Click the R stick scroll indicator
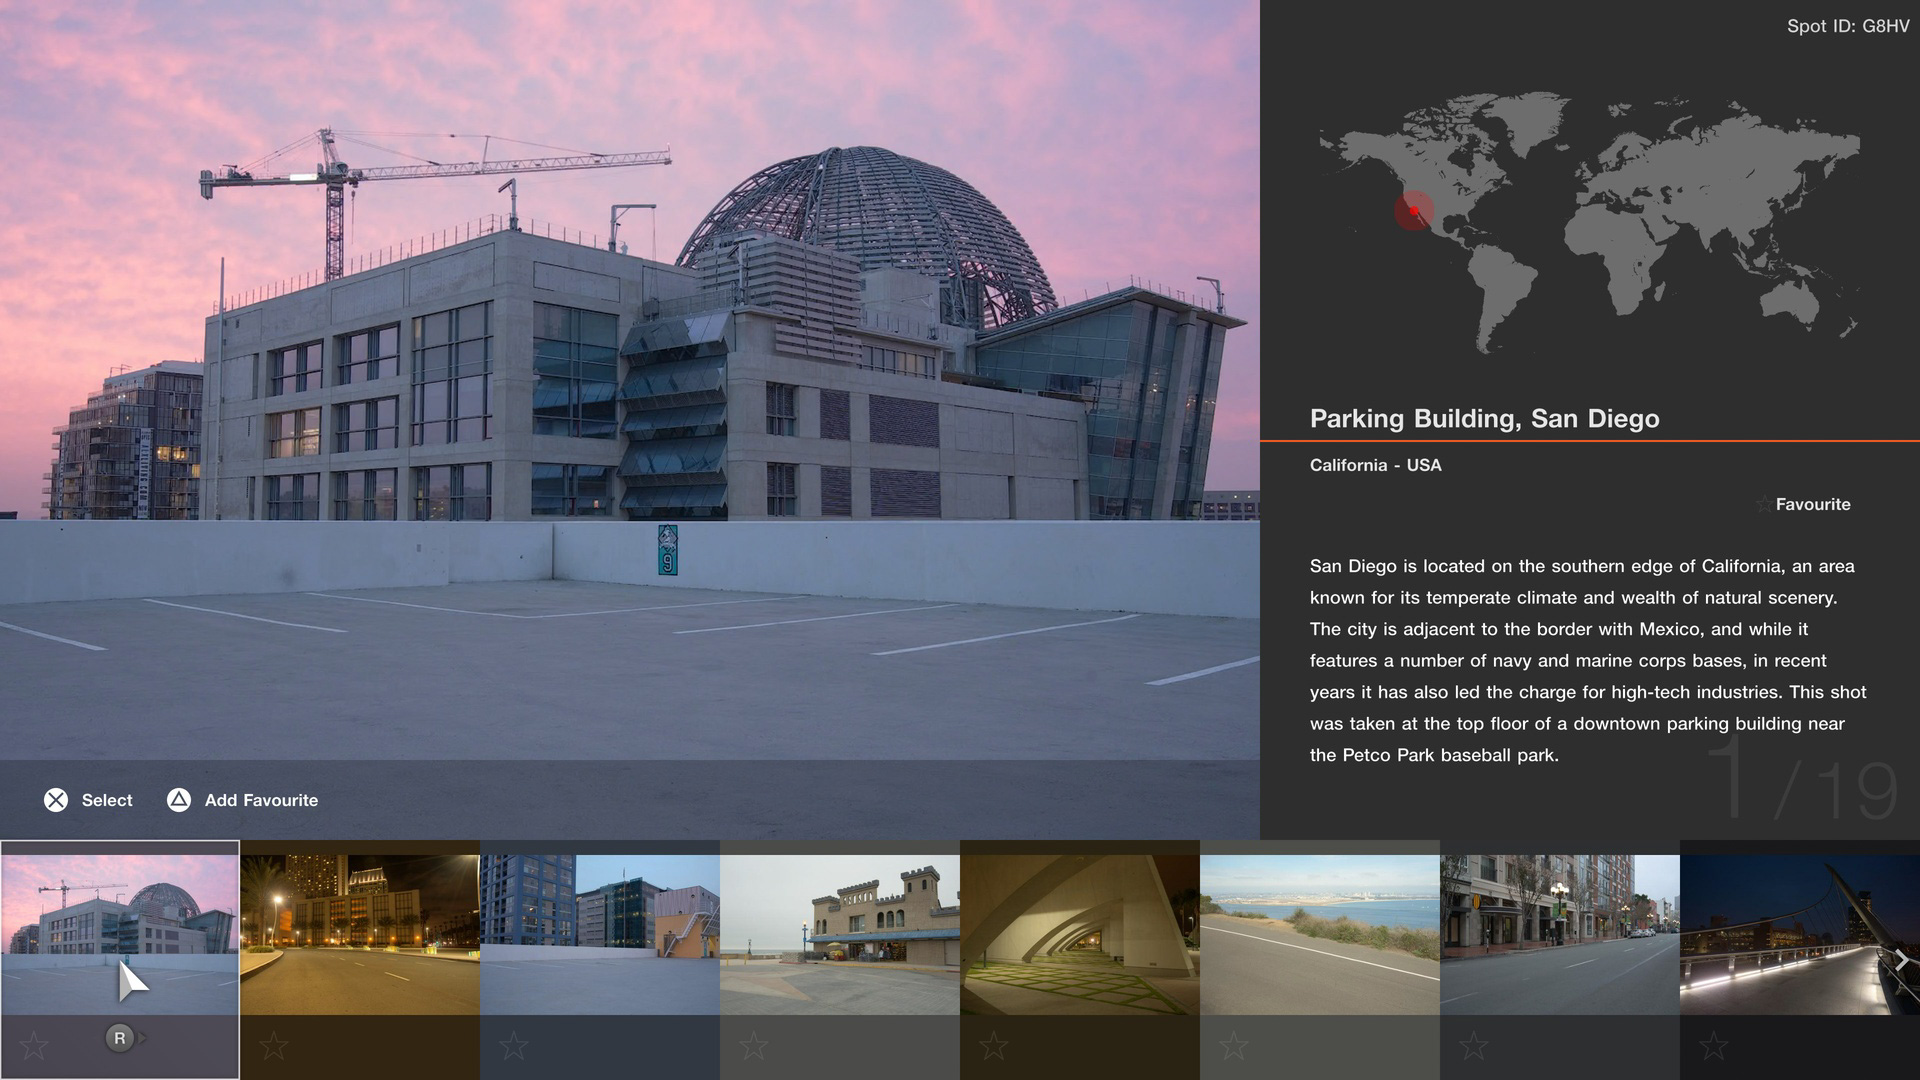This screenshot has height=1080, width=1920. tap(120, 1038)
